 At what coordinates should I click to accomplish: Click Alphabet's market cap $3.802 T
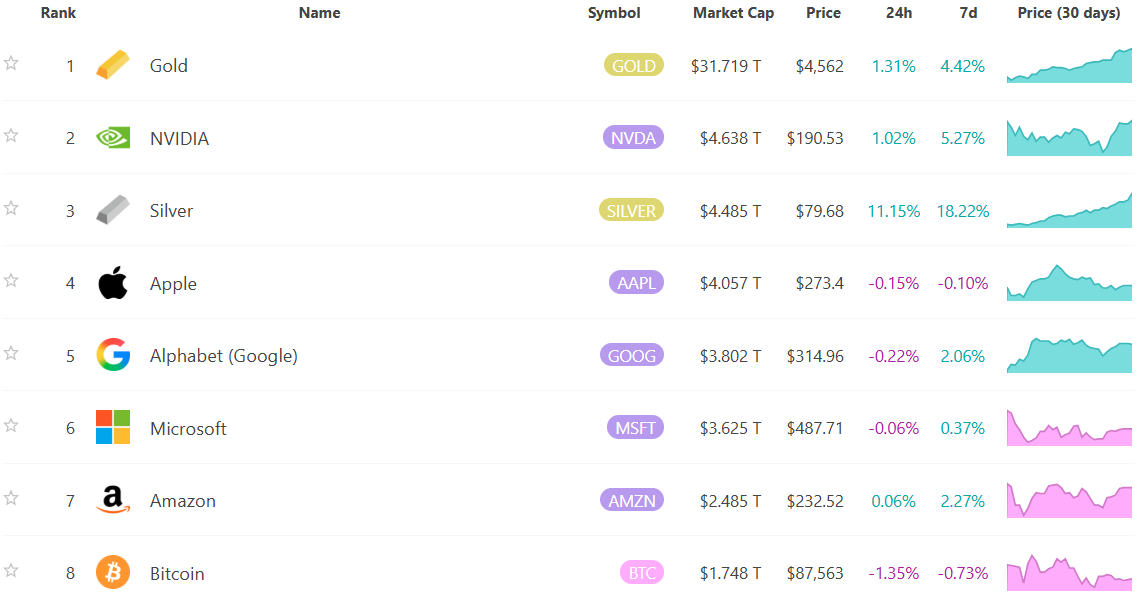point(731,356)
